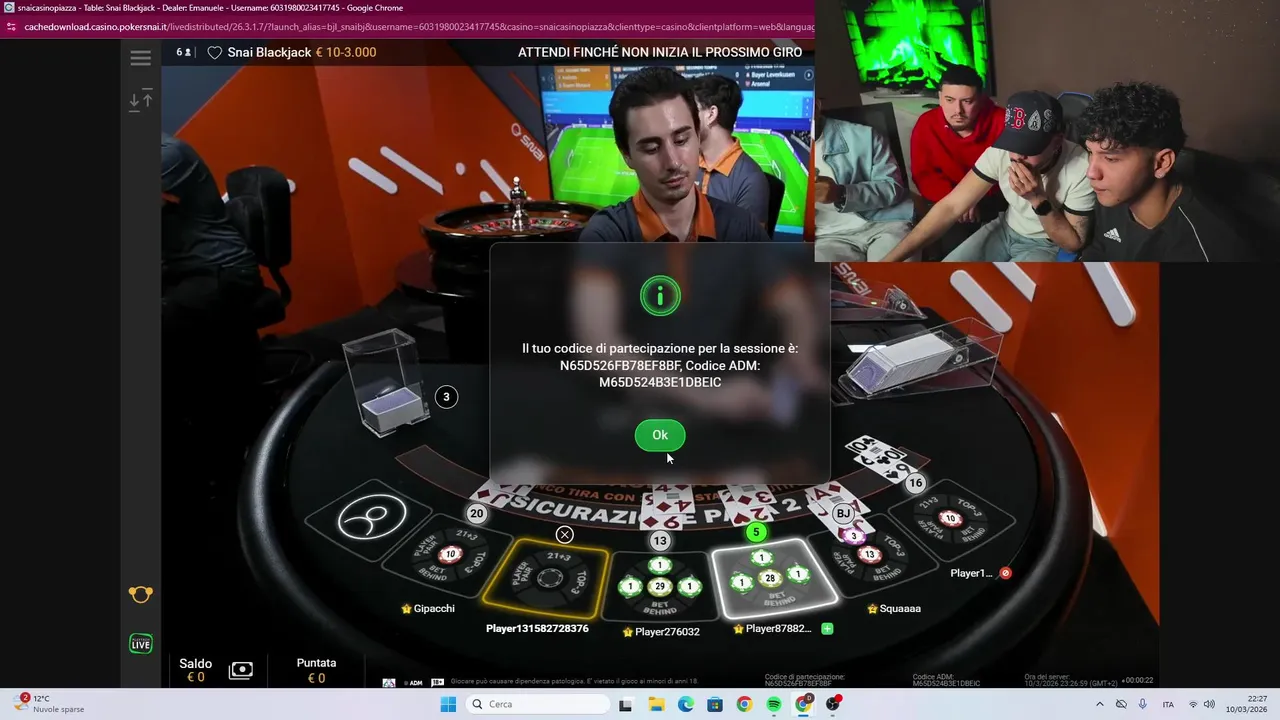The image size is (1280, 720).
Task: Click the red blocked icon beside Player1
Action: (1006, 573)
